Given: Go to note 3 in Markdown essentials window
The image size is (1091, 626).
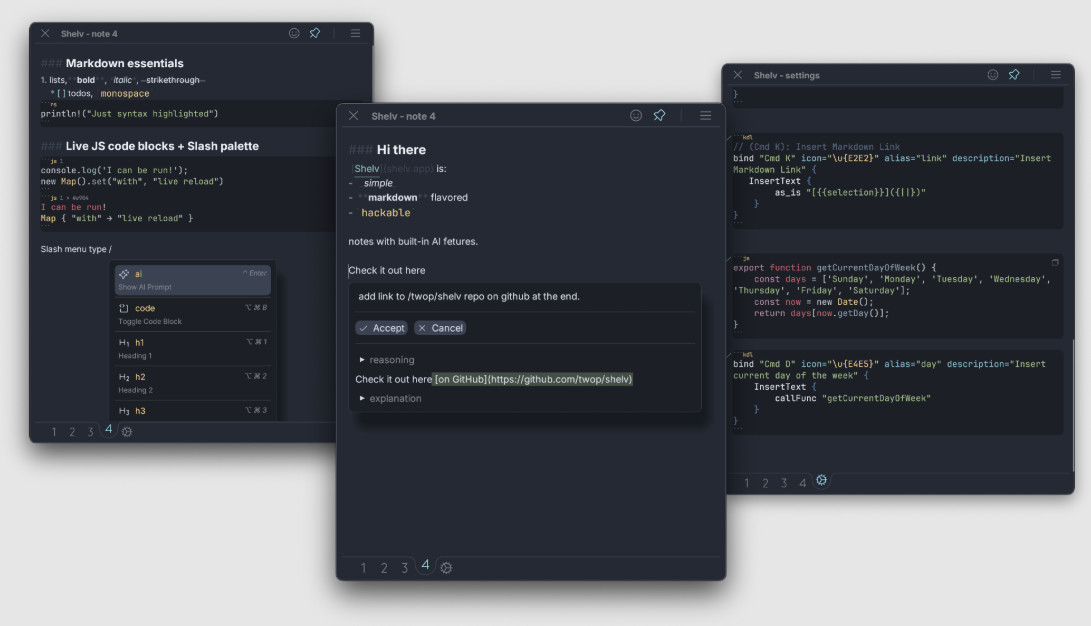Looking at the screenshot, I should click(90, 432).
